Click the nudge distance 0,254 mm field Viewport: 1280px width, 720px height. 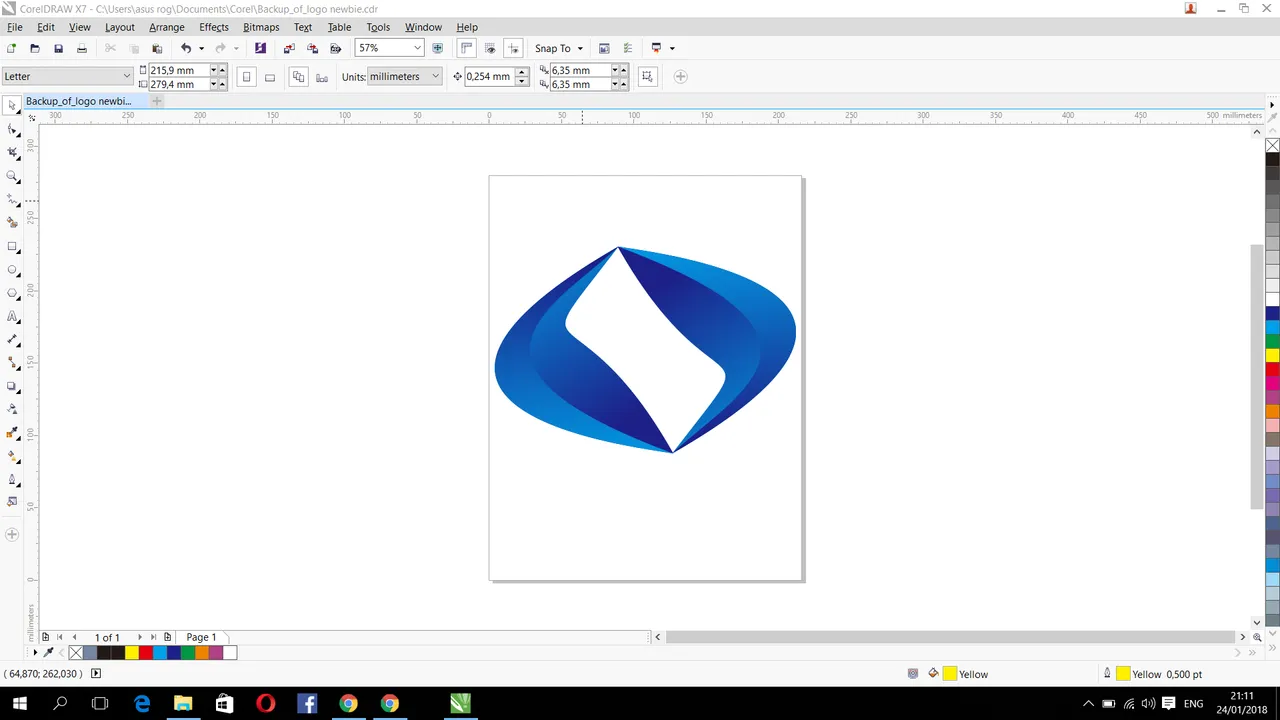(x=489, y=76)
